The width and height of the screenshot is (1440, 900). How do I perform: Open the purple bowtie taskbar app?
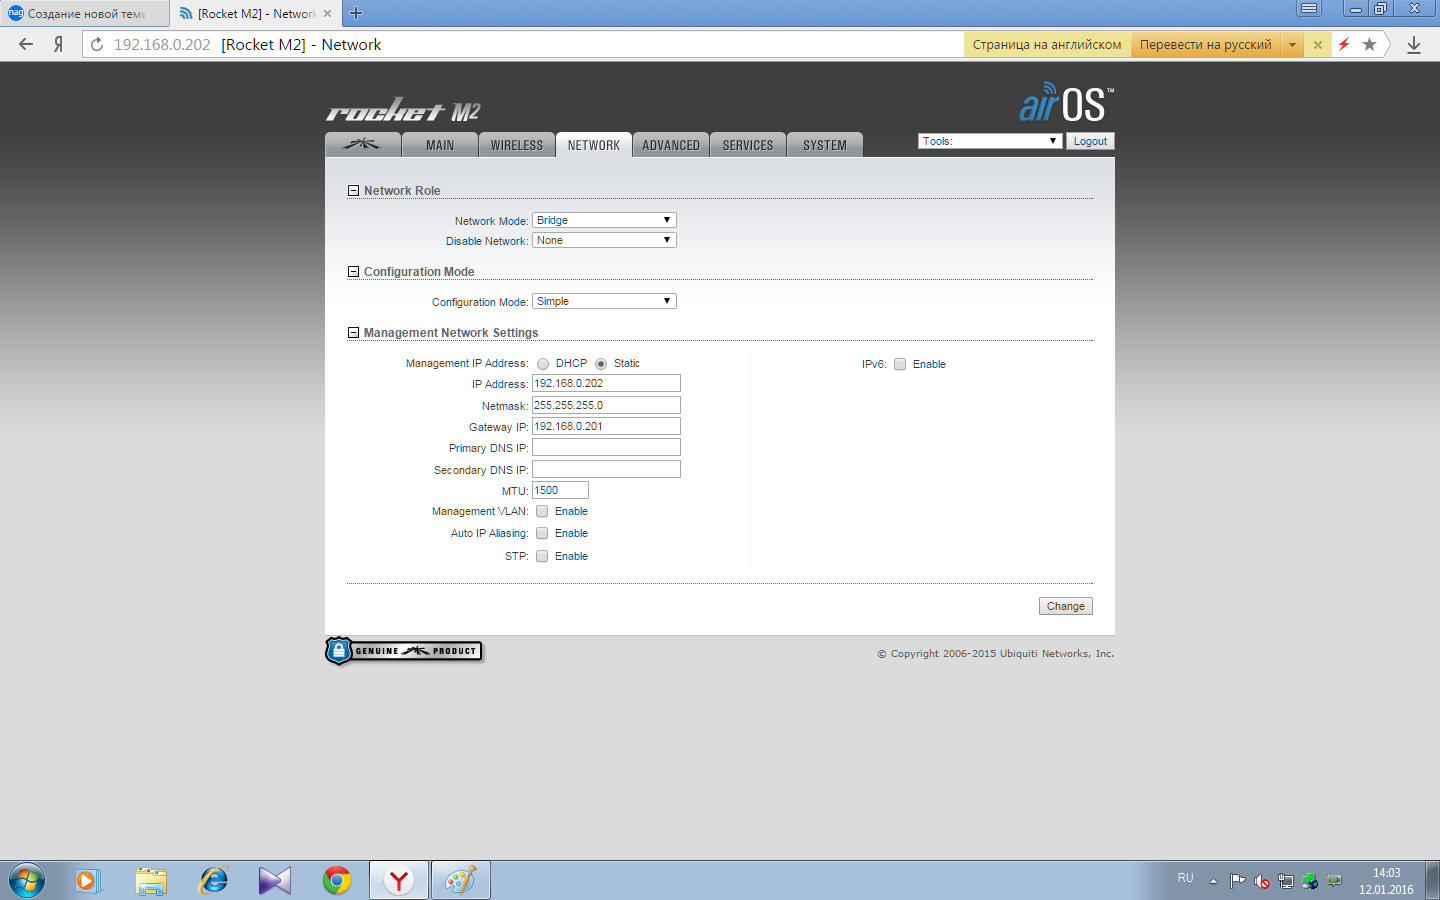coord(275,881)
